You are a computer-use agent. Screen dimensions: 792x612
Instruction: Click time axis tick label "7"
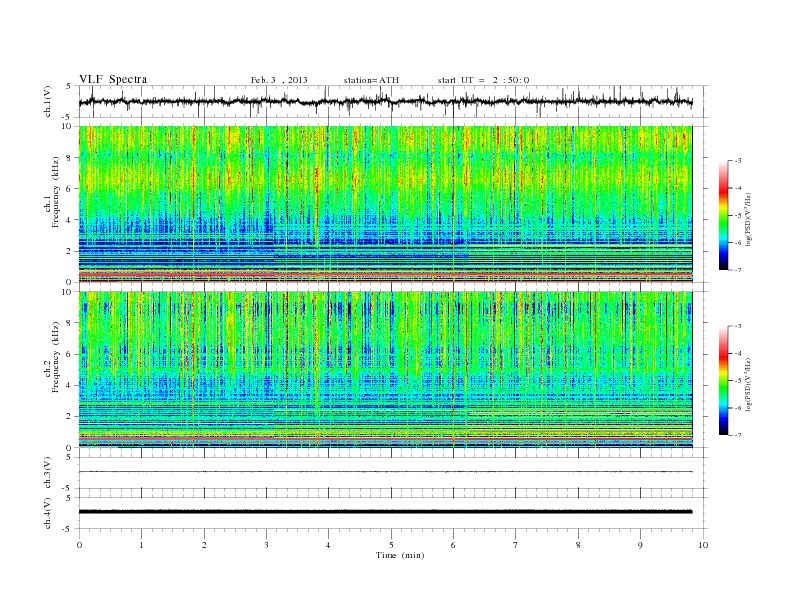click(516, 545)
